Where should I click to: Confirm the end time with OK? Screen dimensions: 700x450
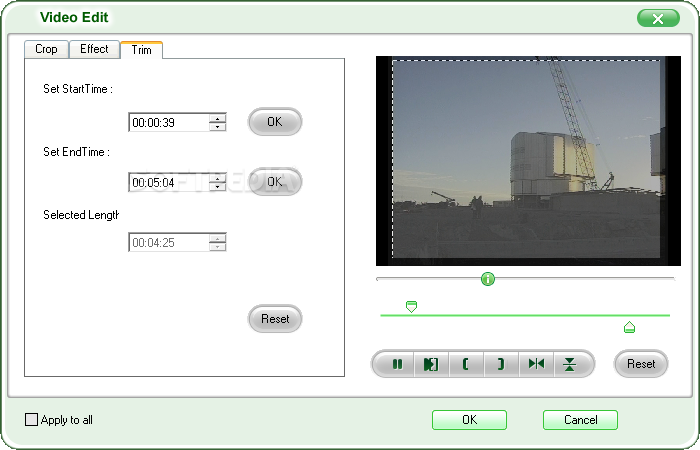(275, 181)
